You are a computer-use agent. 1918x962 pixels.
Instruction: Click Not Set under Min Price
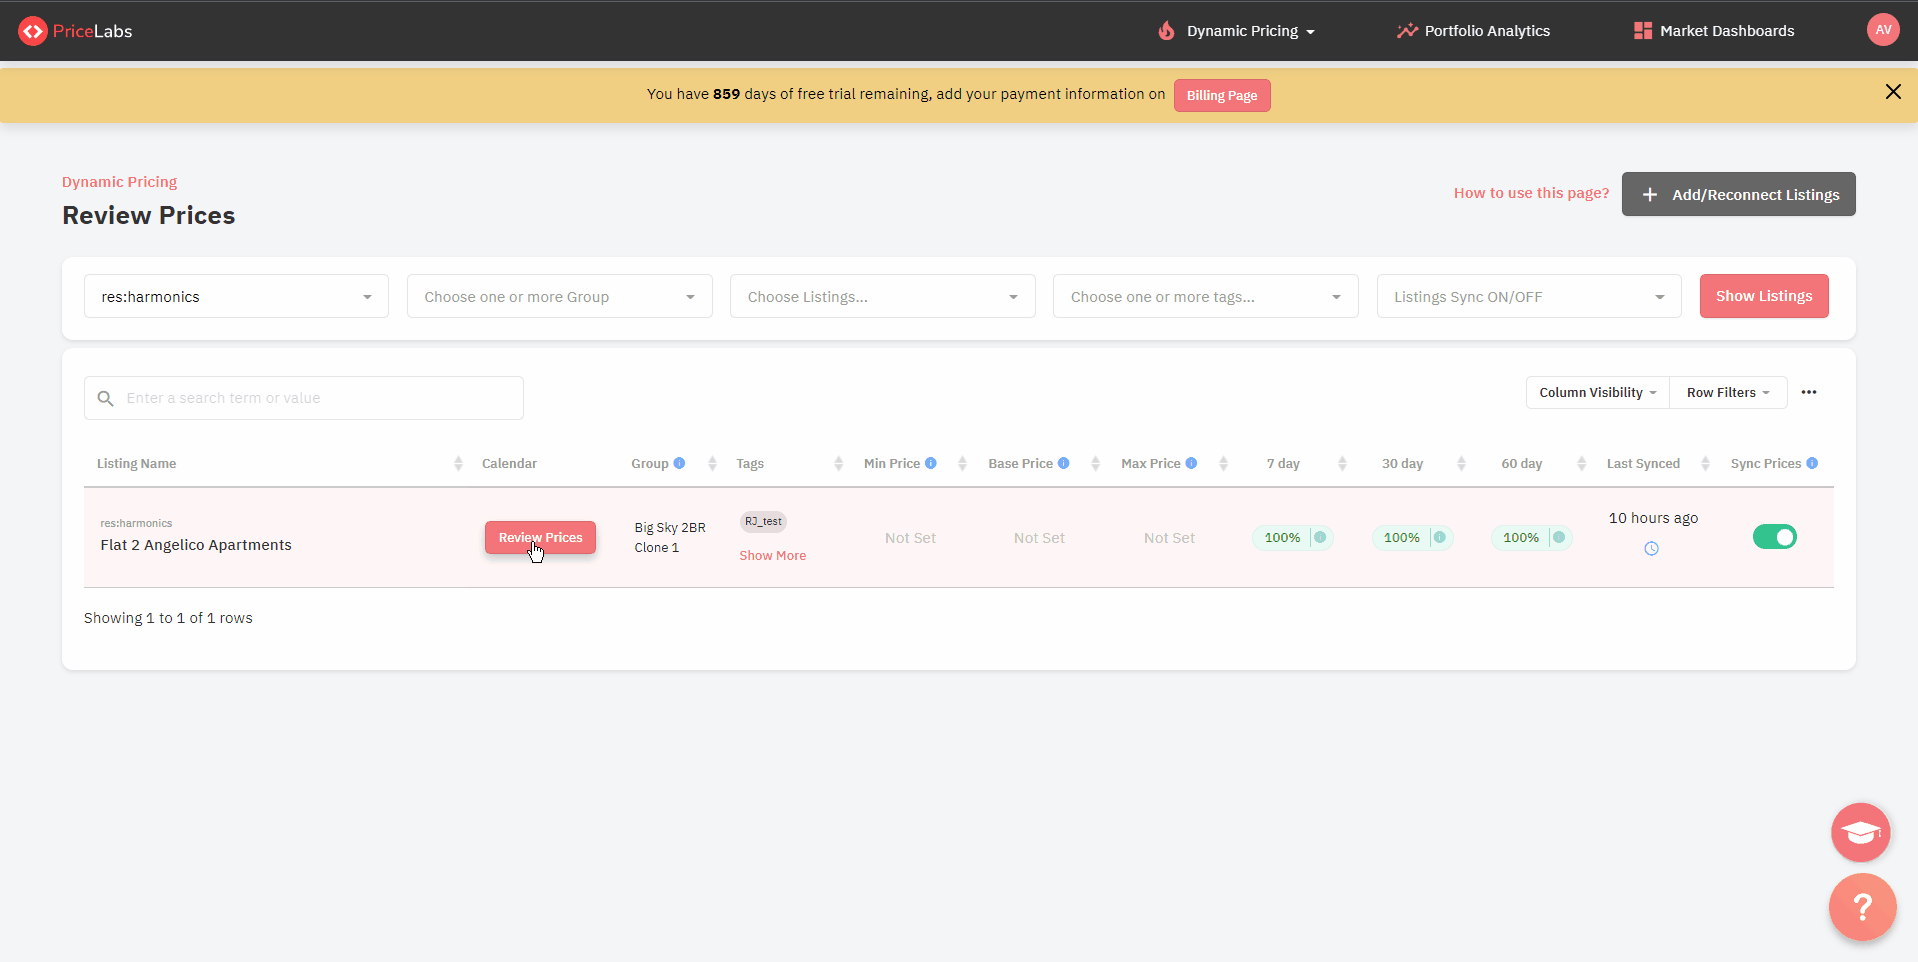[x=910, y=538]
